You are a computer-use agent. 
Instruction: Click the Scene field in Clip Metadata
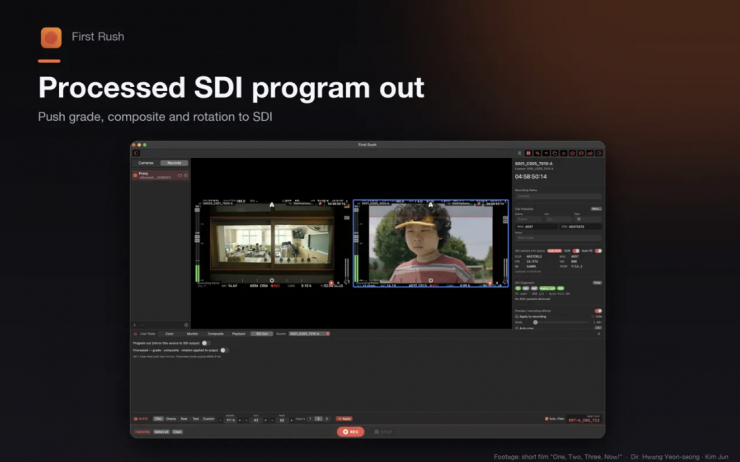click(x=529, y=219)
